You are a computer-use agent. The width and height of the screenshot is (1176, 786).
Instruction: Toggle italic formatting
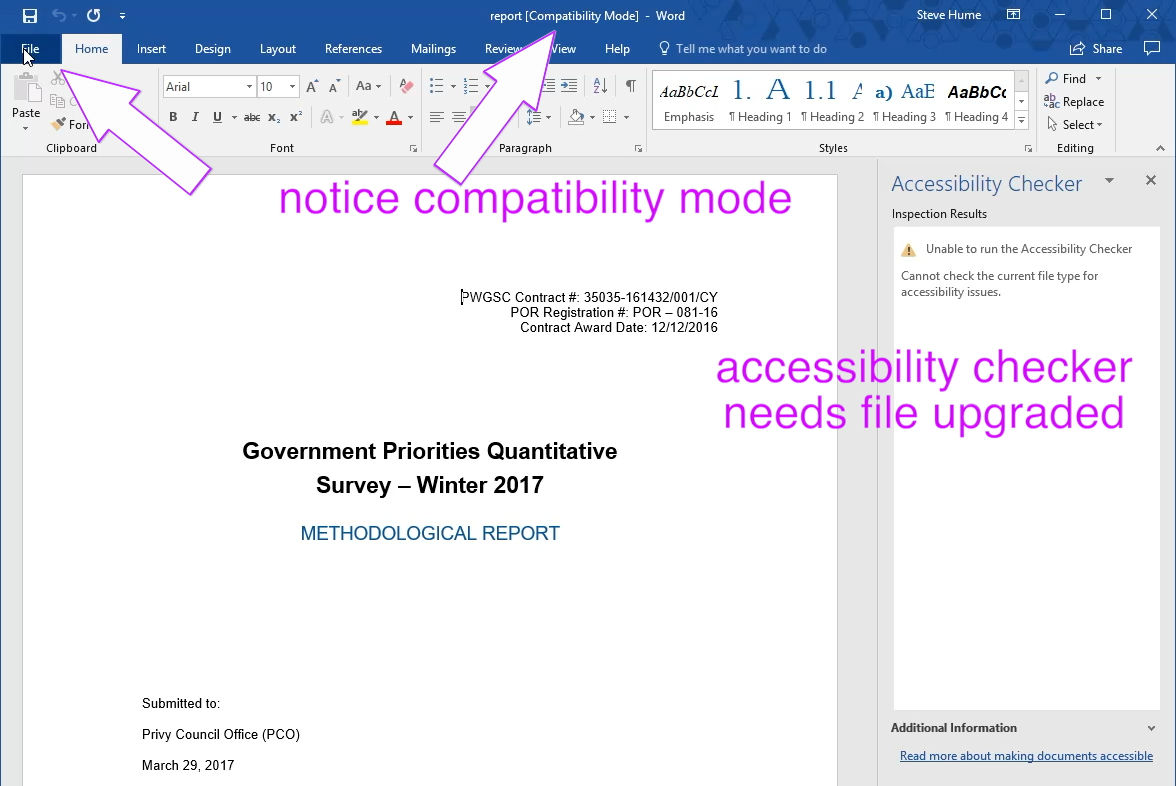click(195, 117)
